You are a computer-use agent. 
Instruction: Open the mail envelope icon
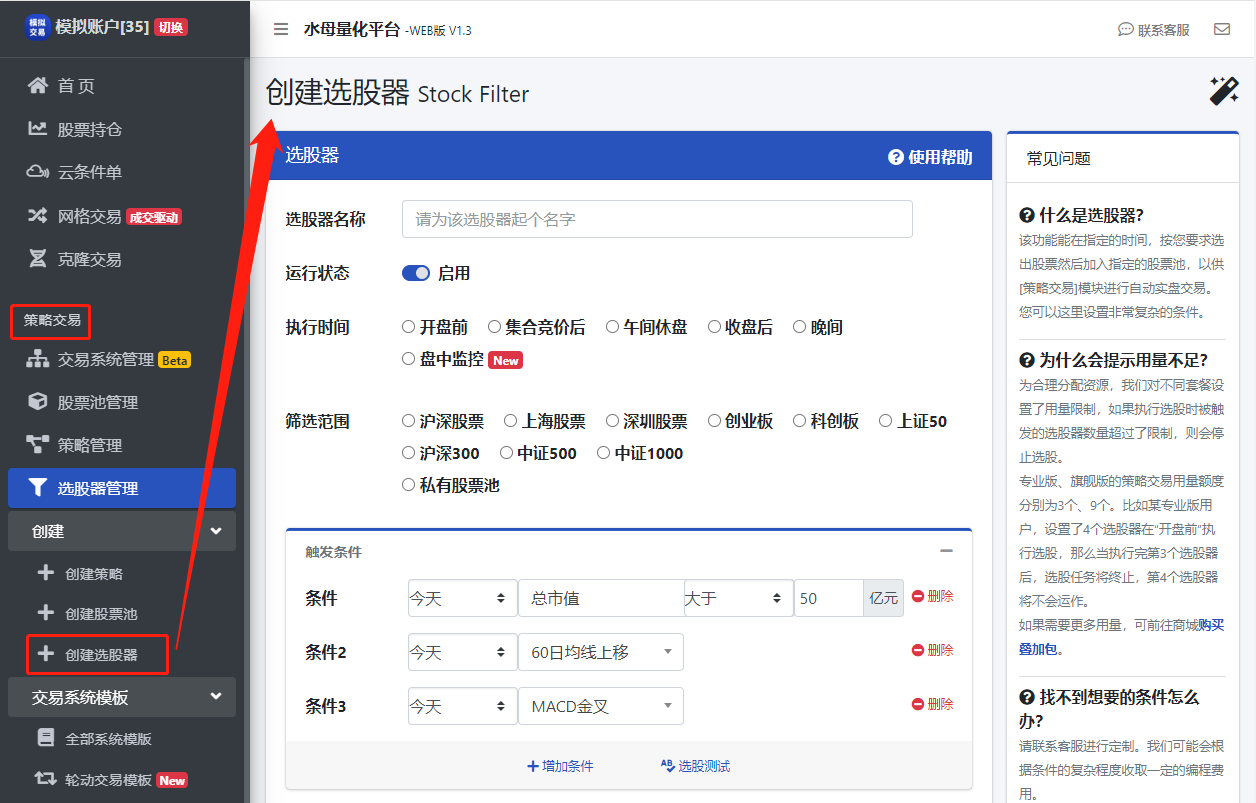(x=1222, y=29)
